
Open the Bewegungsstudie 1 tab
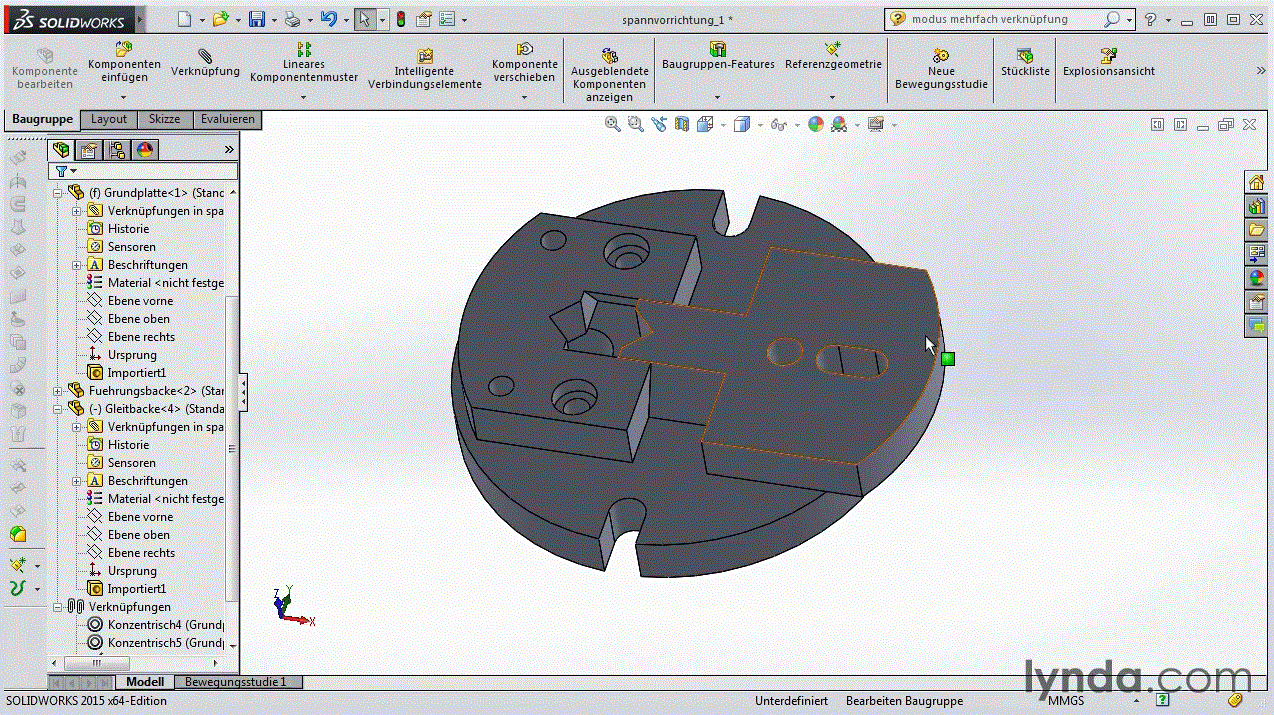(x=236, y=682)
